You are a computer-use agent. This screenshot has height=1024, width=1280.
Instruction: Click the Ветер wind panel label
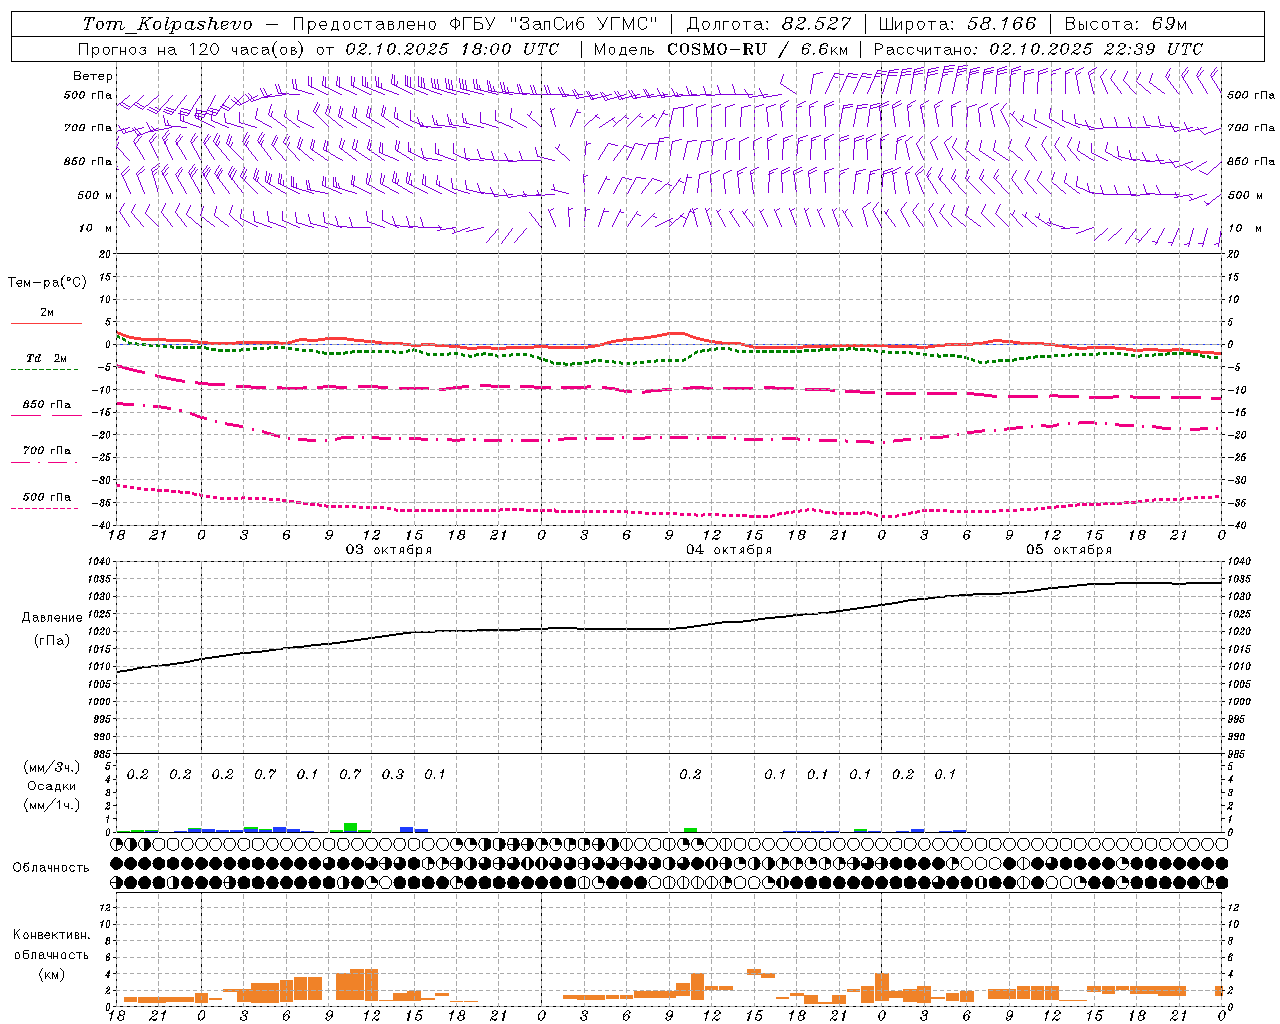pos(93,76)
